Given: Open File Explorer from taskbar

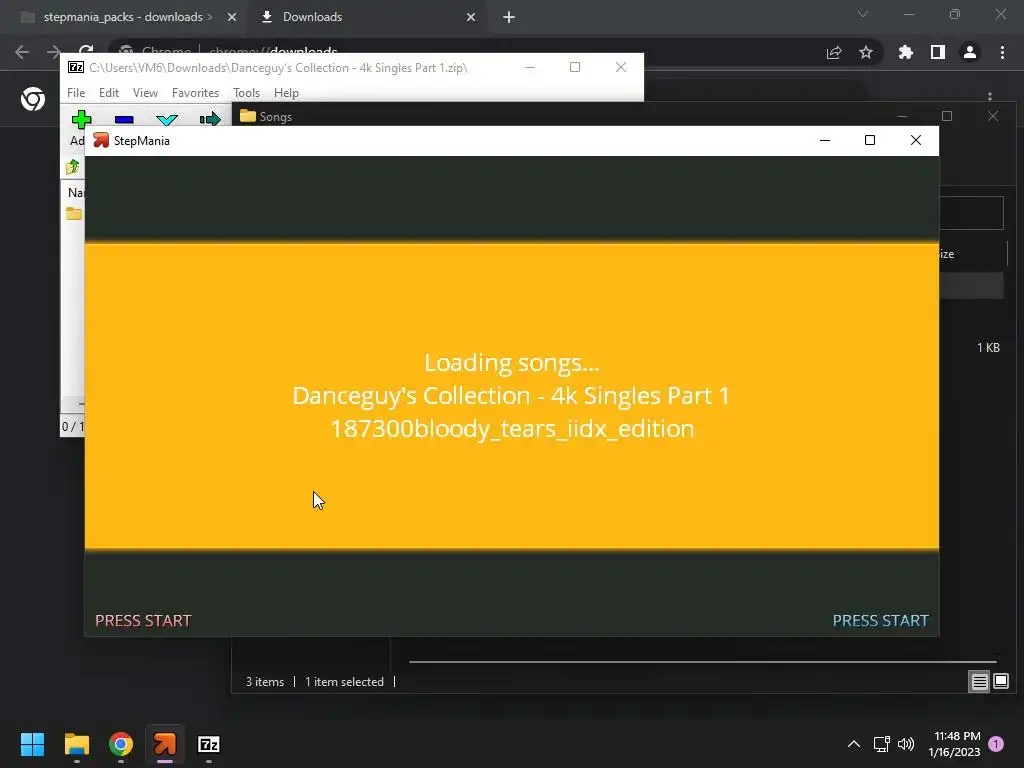Looking at the screenshot, I should (76, 744).
